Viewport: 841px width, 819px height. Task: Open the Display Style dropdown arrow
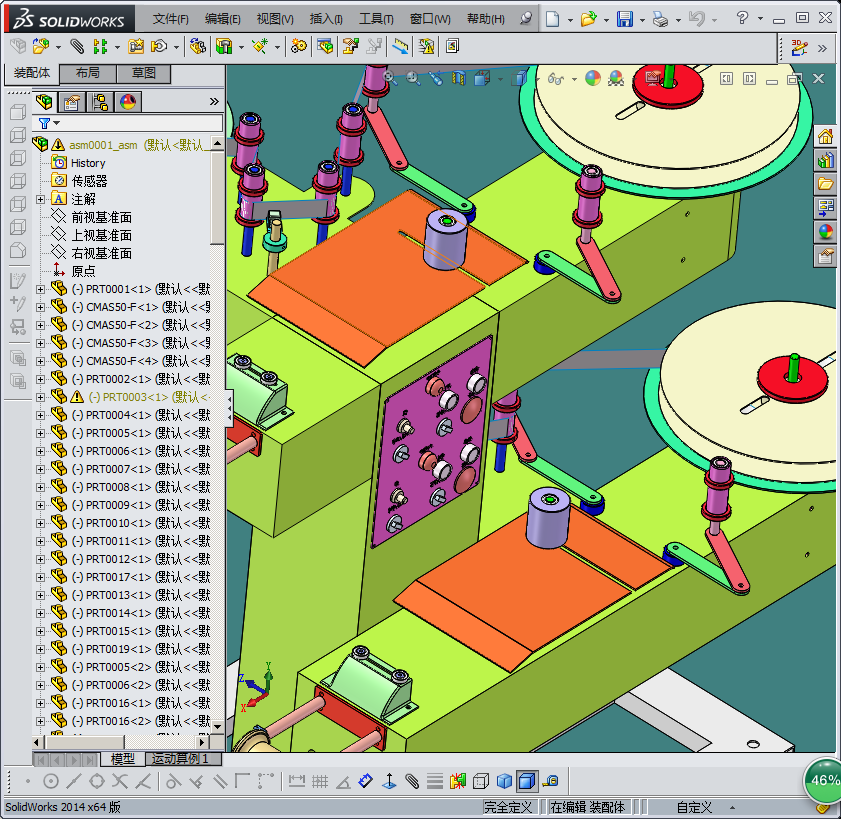538,79
